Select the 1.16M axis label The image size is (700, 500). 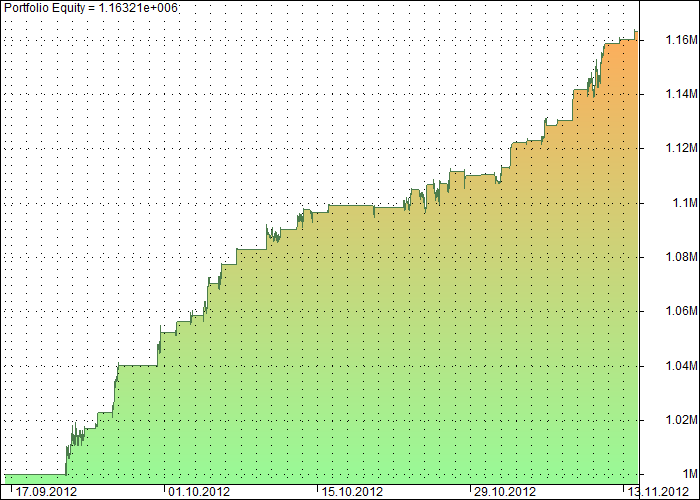tap(681, 40)
